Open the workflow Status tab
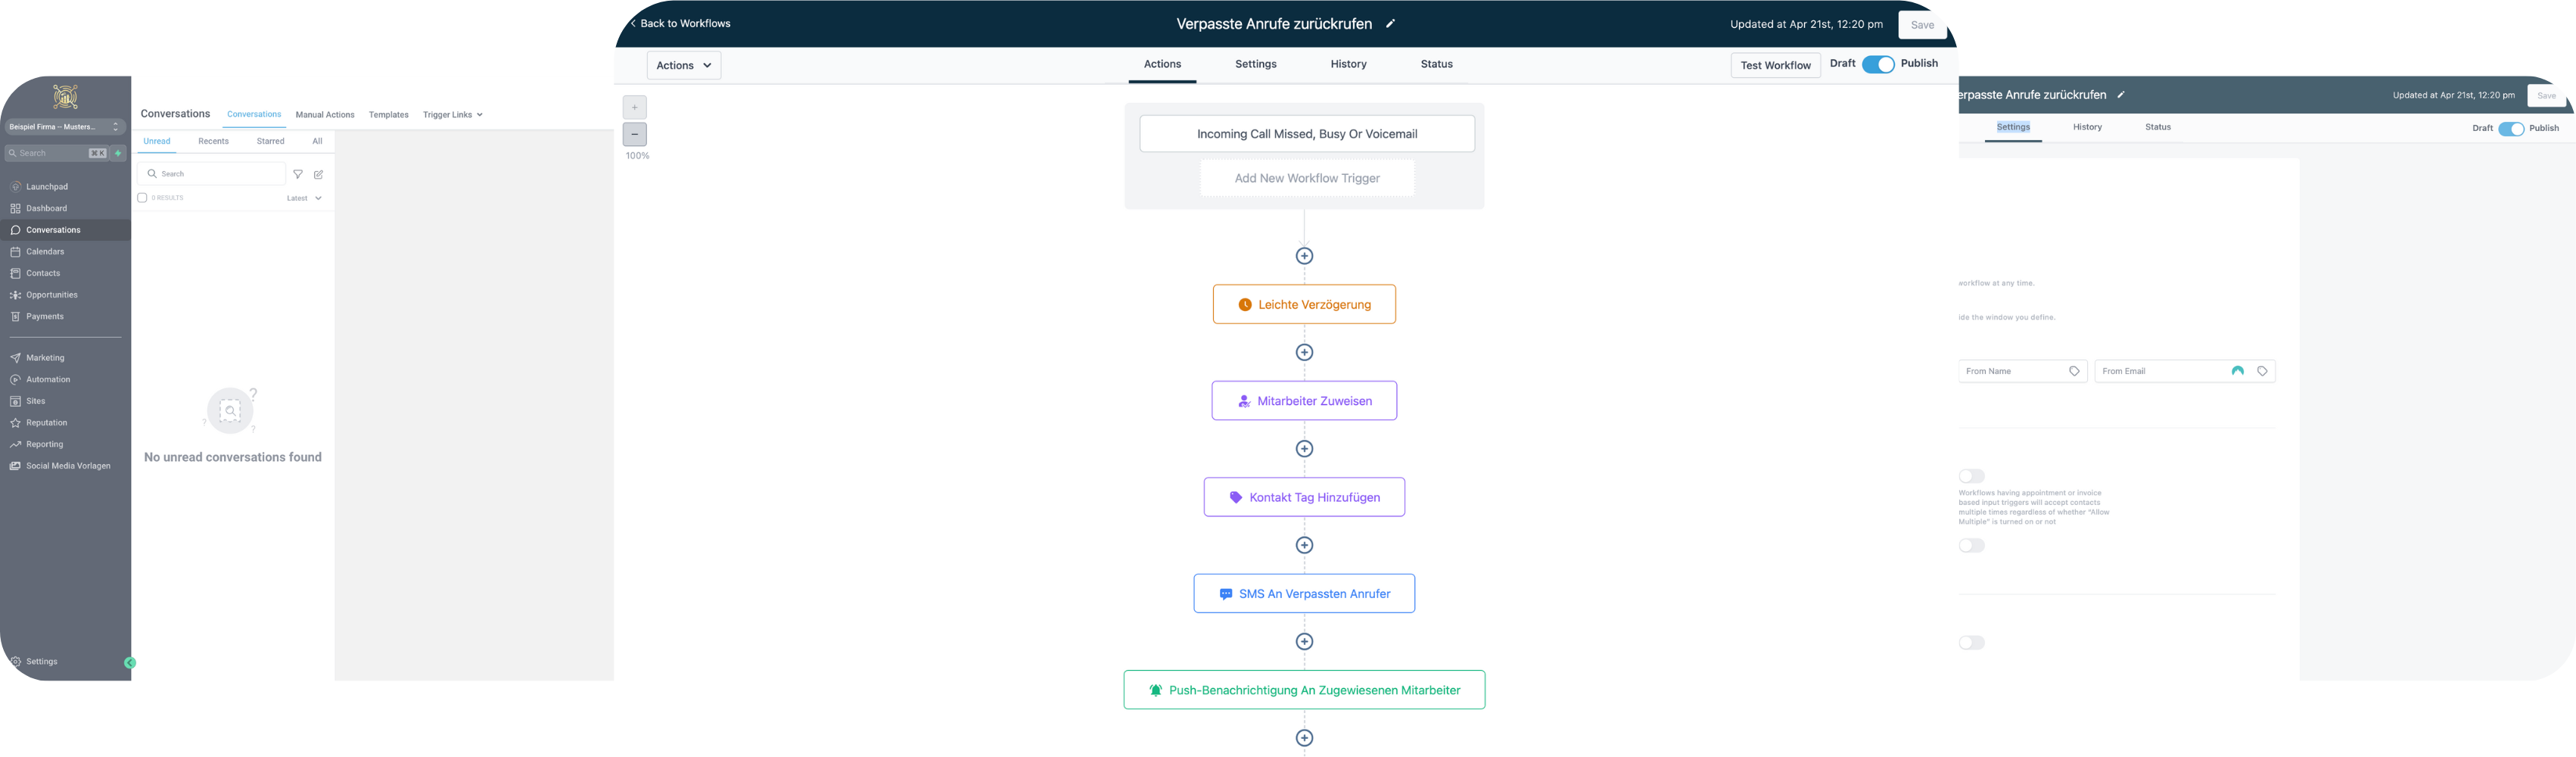Screen dimensions: 2576x757 coord(1436,64)
